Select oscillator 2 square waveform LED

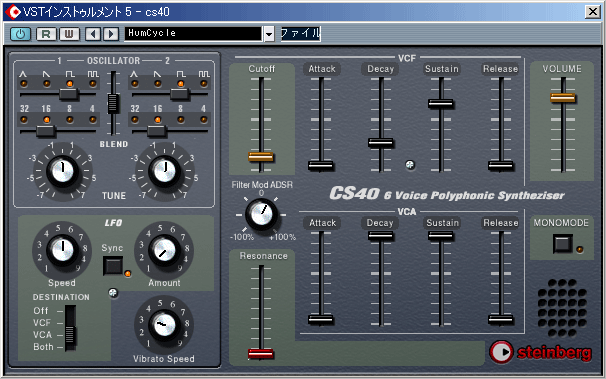pyautogui.click(x=180, y=83)
